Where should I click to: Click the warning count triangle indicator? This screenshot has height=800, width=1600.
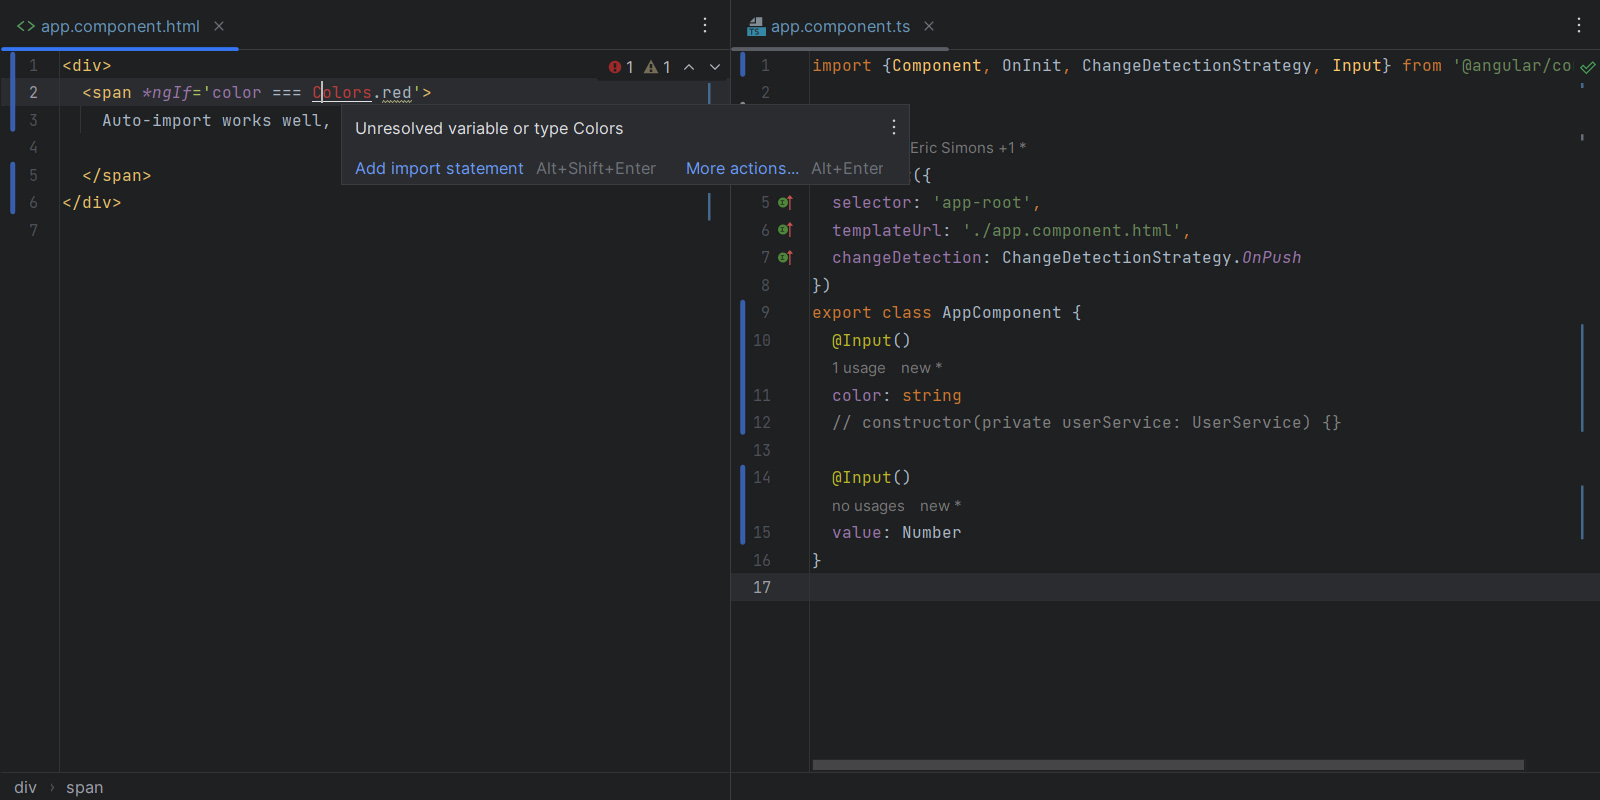tap(657, 67)
